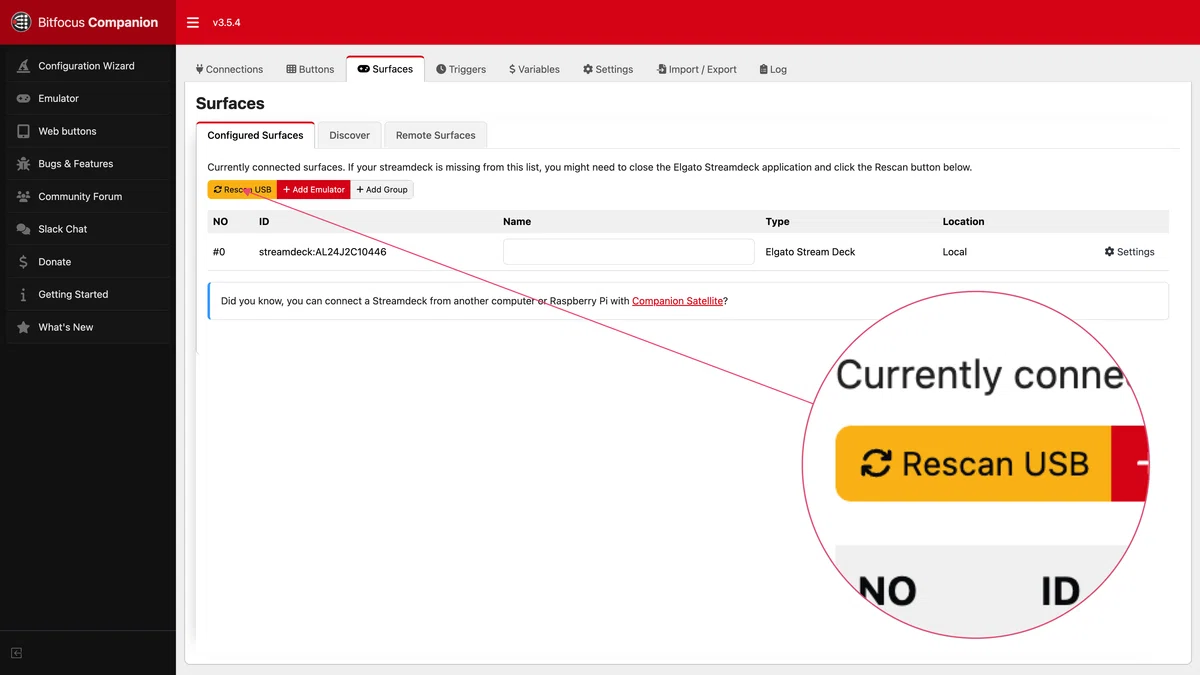Open Slack Chat sidebar link
This screenshot has height=675, width=1200.
pyautogui.click(x=88, y=229)
